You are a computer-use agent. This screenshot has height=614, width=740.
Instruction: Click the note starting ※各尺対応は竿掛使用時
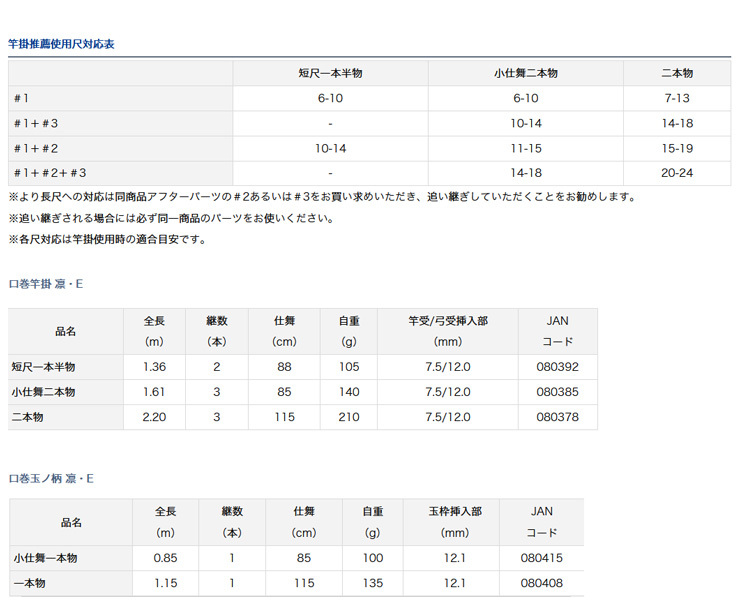108,240
